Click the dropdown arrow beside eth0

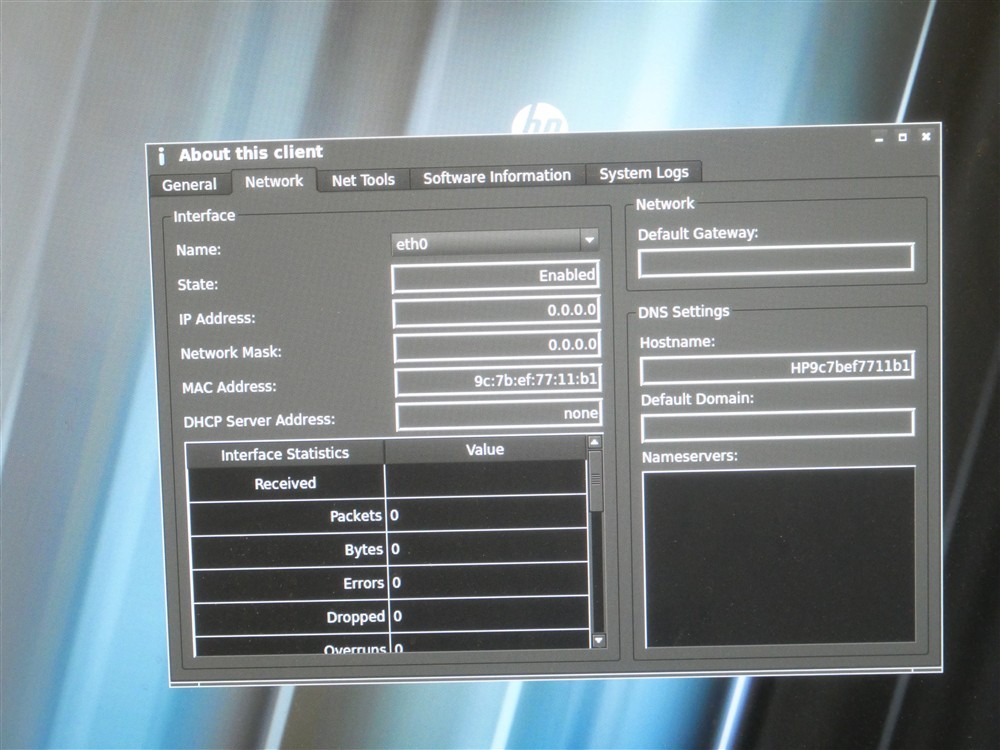coord(589,240)
